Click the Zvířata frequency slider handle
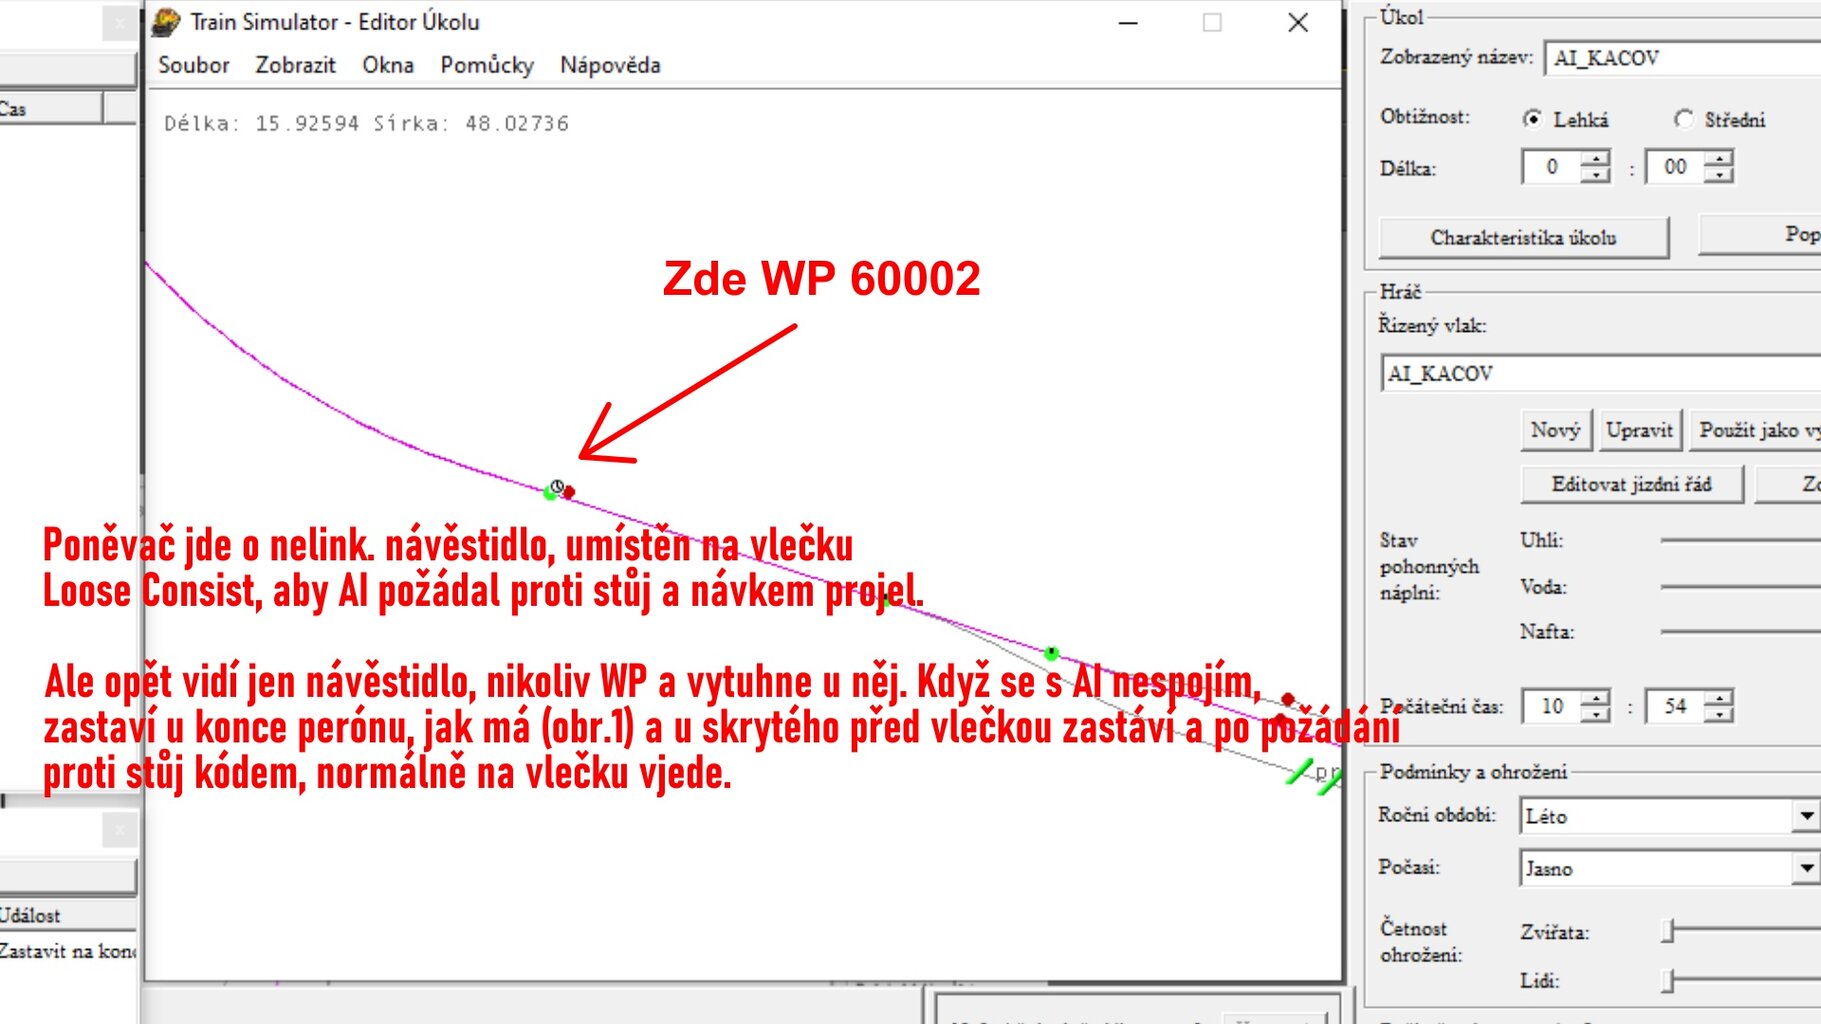The width and height of the screenshot is (1821, 1024). 1668,931
